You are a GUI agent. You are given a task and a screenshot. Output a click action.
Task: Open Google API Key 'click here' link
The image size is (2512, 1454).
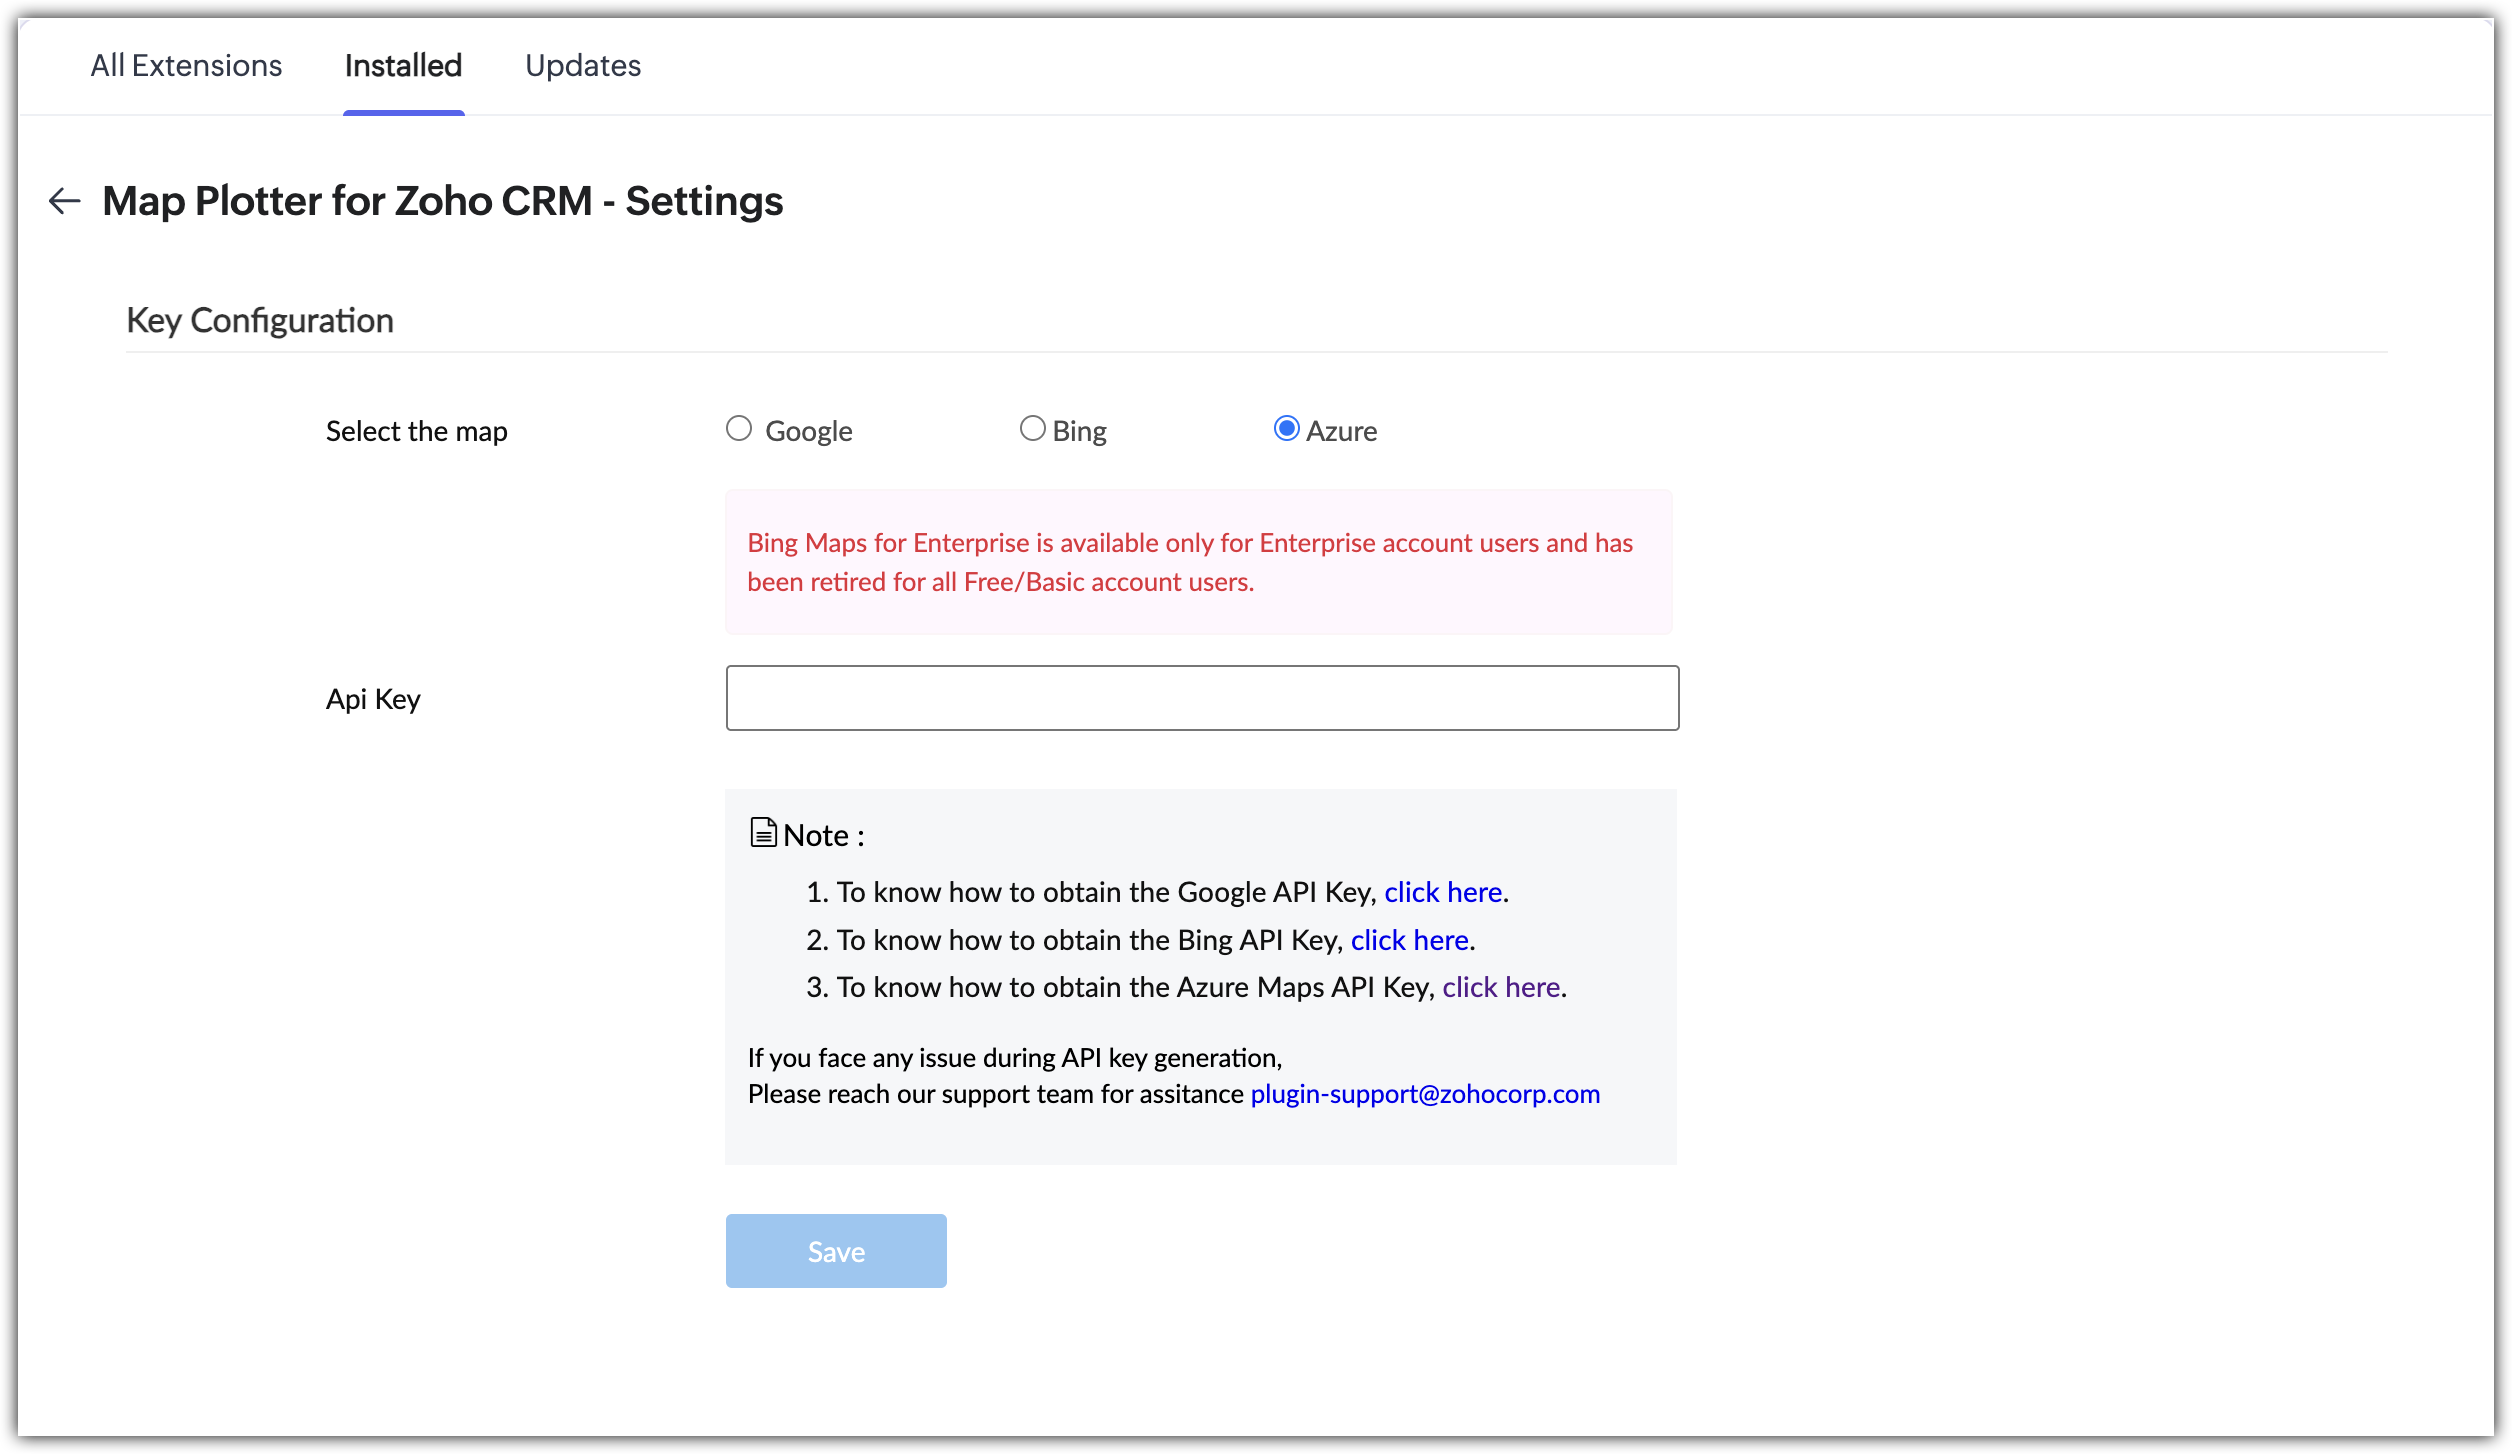pos(1443,892)
